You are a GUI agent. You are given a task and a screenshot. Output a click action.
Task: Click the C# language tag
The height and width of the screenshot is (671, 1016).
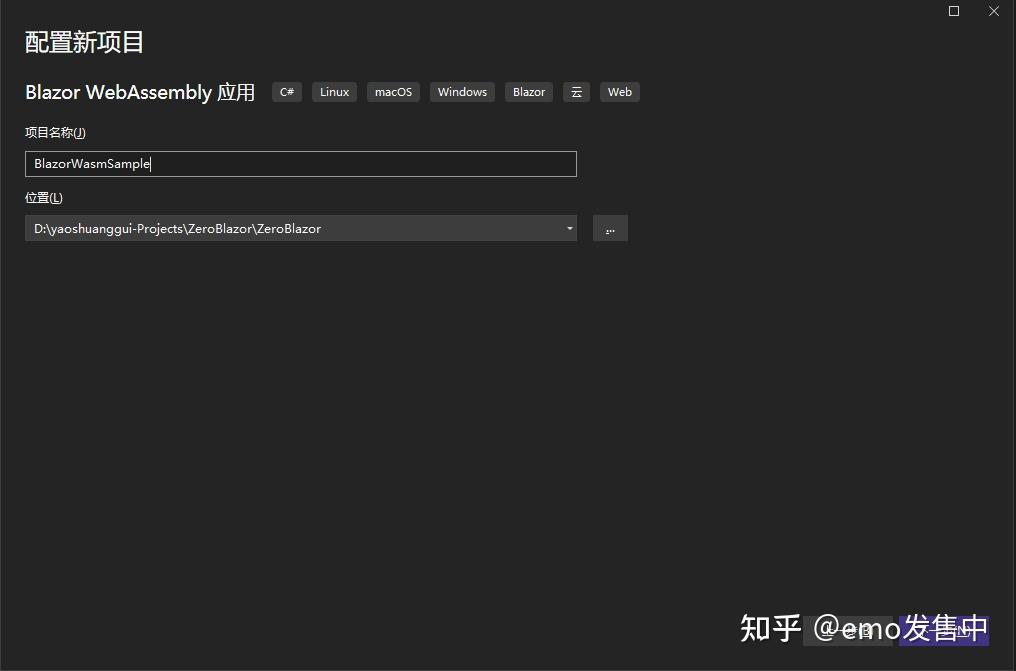tap(287, 91)
